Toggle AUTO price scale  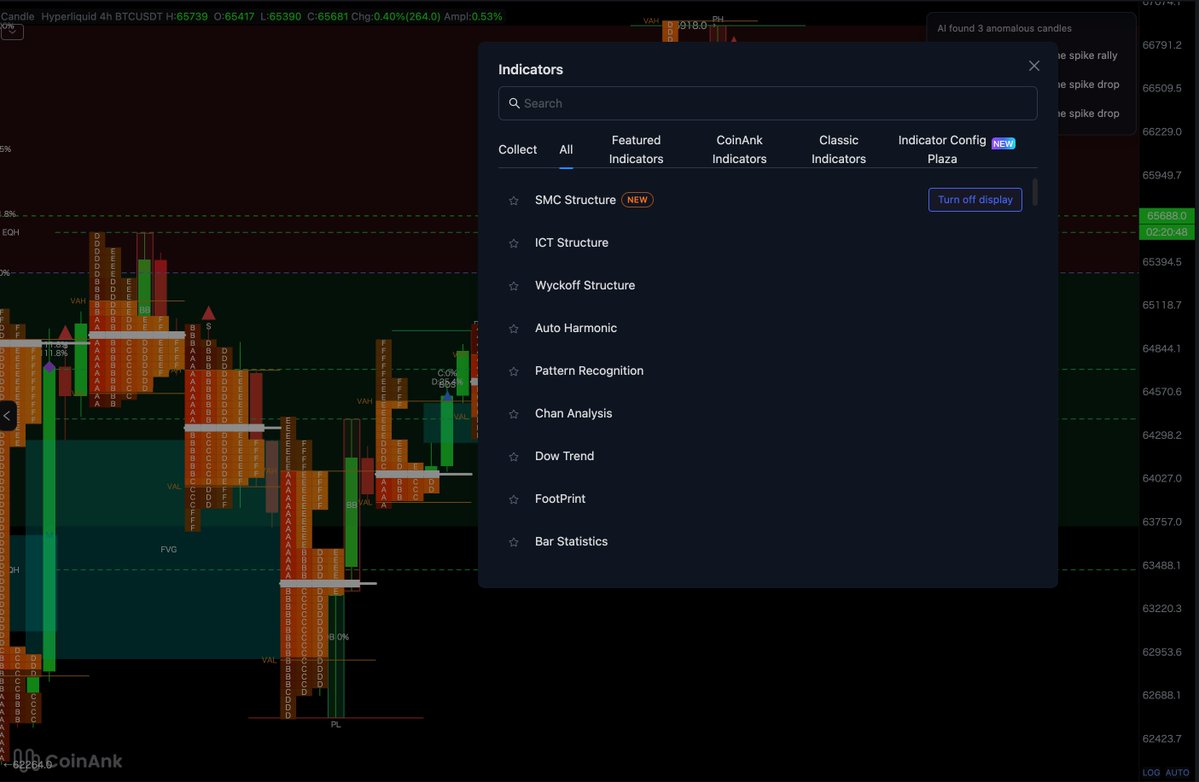[x=1177, y=773]
